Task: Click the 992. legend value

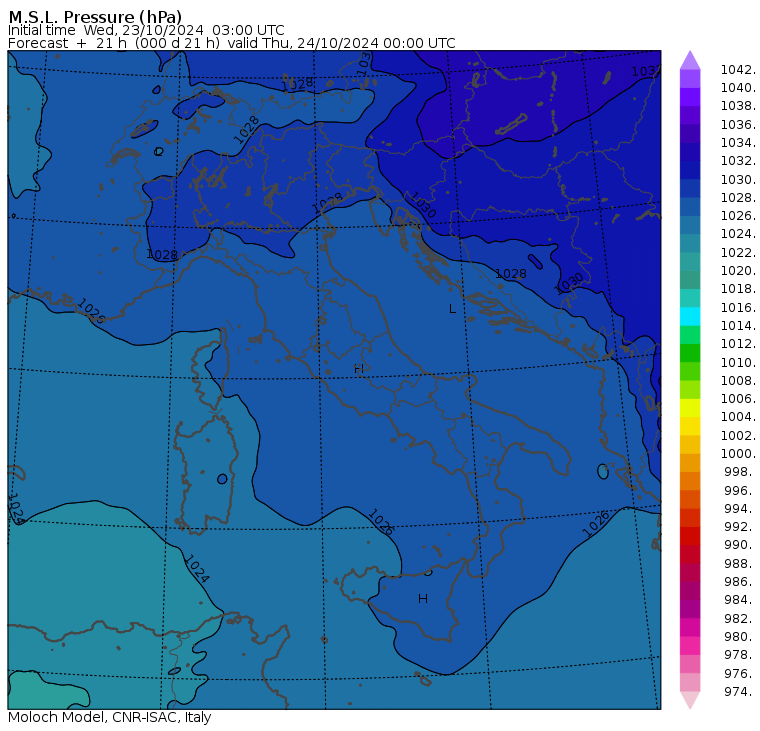Action: point(740,526)
